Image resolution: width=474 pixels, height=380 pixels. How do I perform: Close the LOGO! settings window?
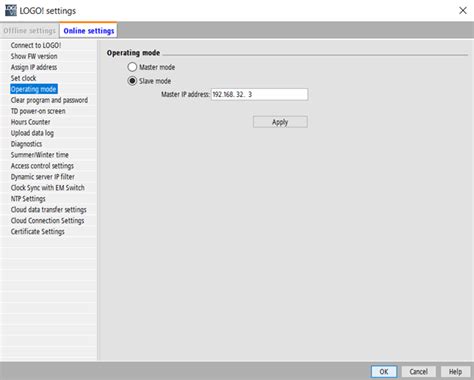[x=463, y=11]
